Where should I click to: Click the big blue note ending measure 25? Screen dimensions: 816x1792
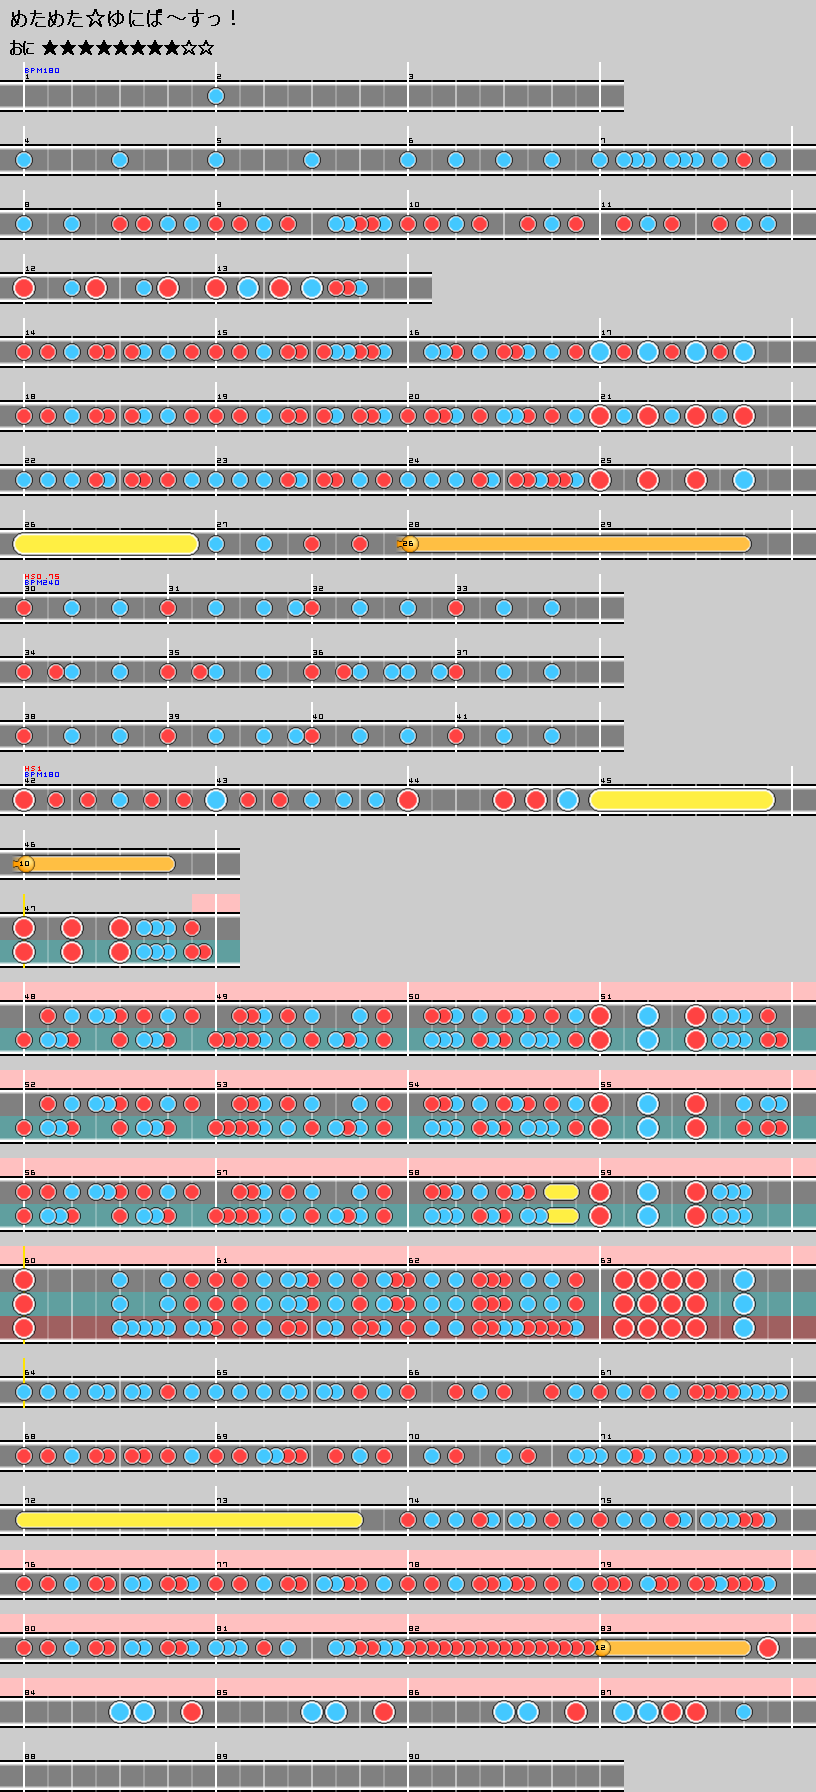click(x=744, y=480)
